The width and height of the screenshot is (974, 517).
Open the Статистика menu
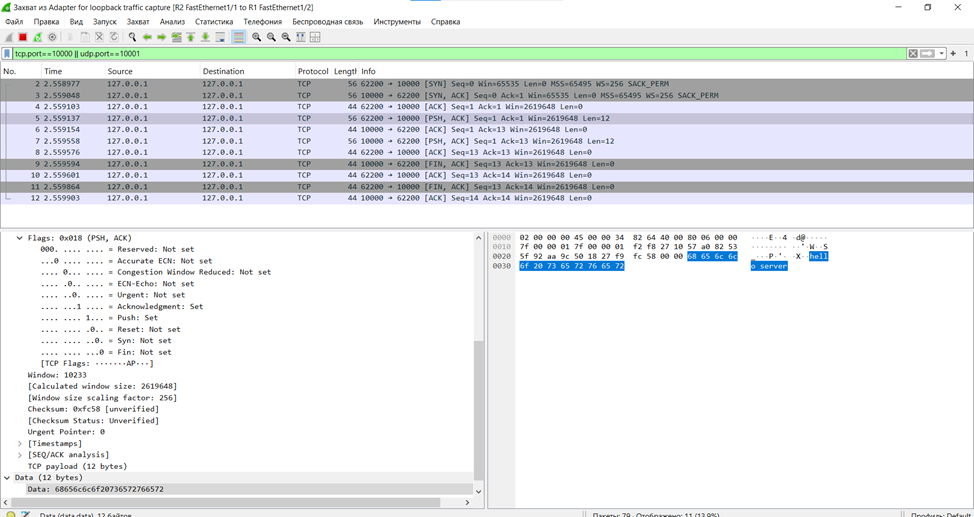point(214,21)
